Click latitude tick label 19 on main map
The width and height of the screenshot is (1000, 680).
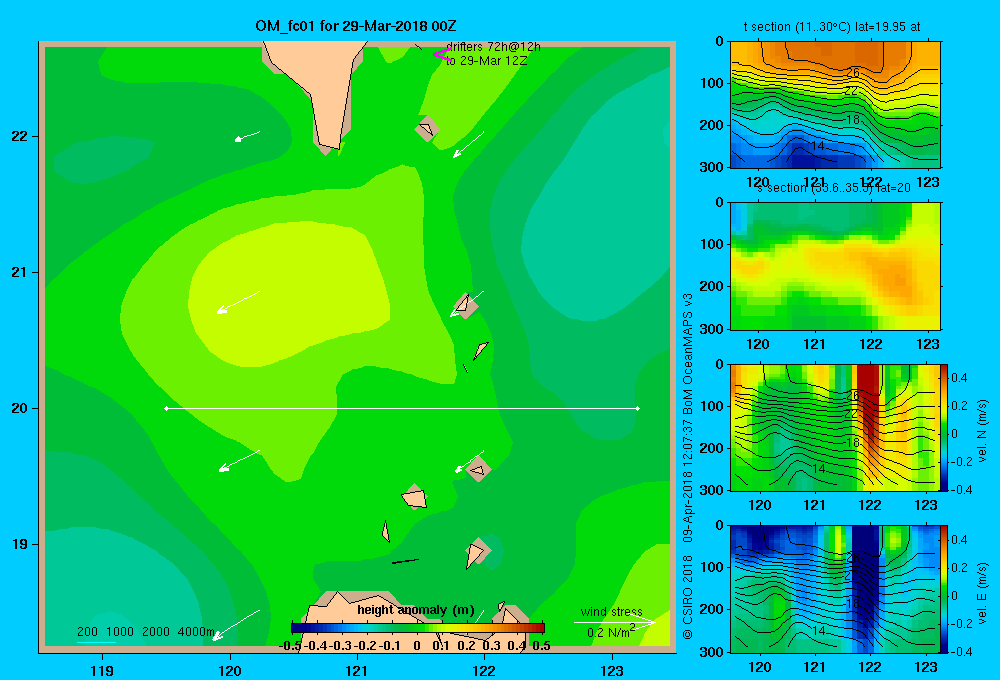point(20,544)
